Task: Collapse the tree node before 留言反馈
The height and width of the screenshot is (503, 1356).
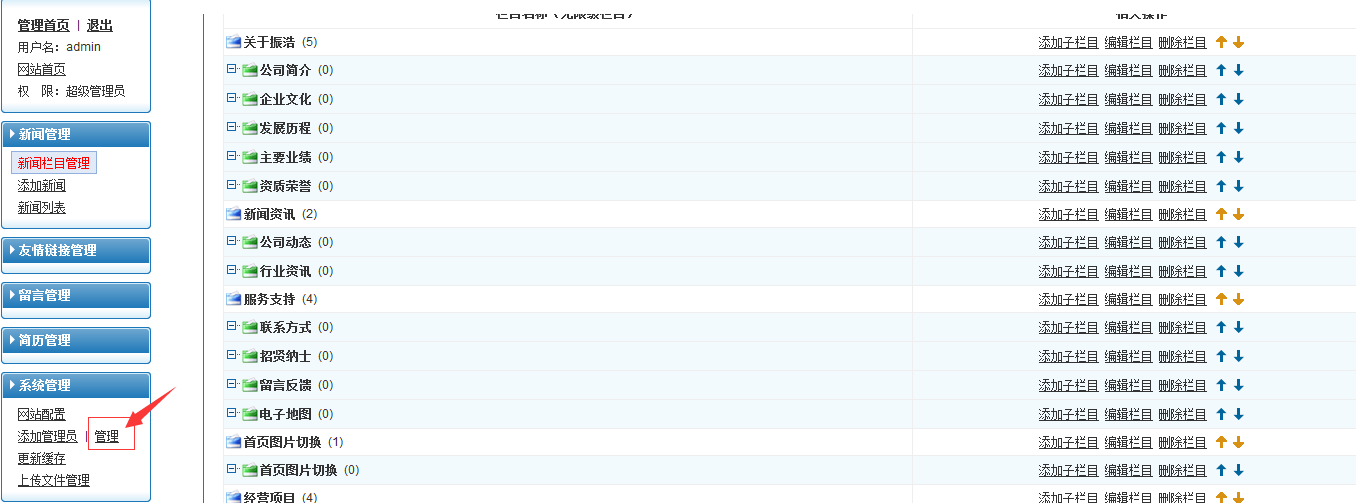Action: 232,384
